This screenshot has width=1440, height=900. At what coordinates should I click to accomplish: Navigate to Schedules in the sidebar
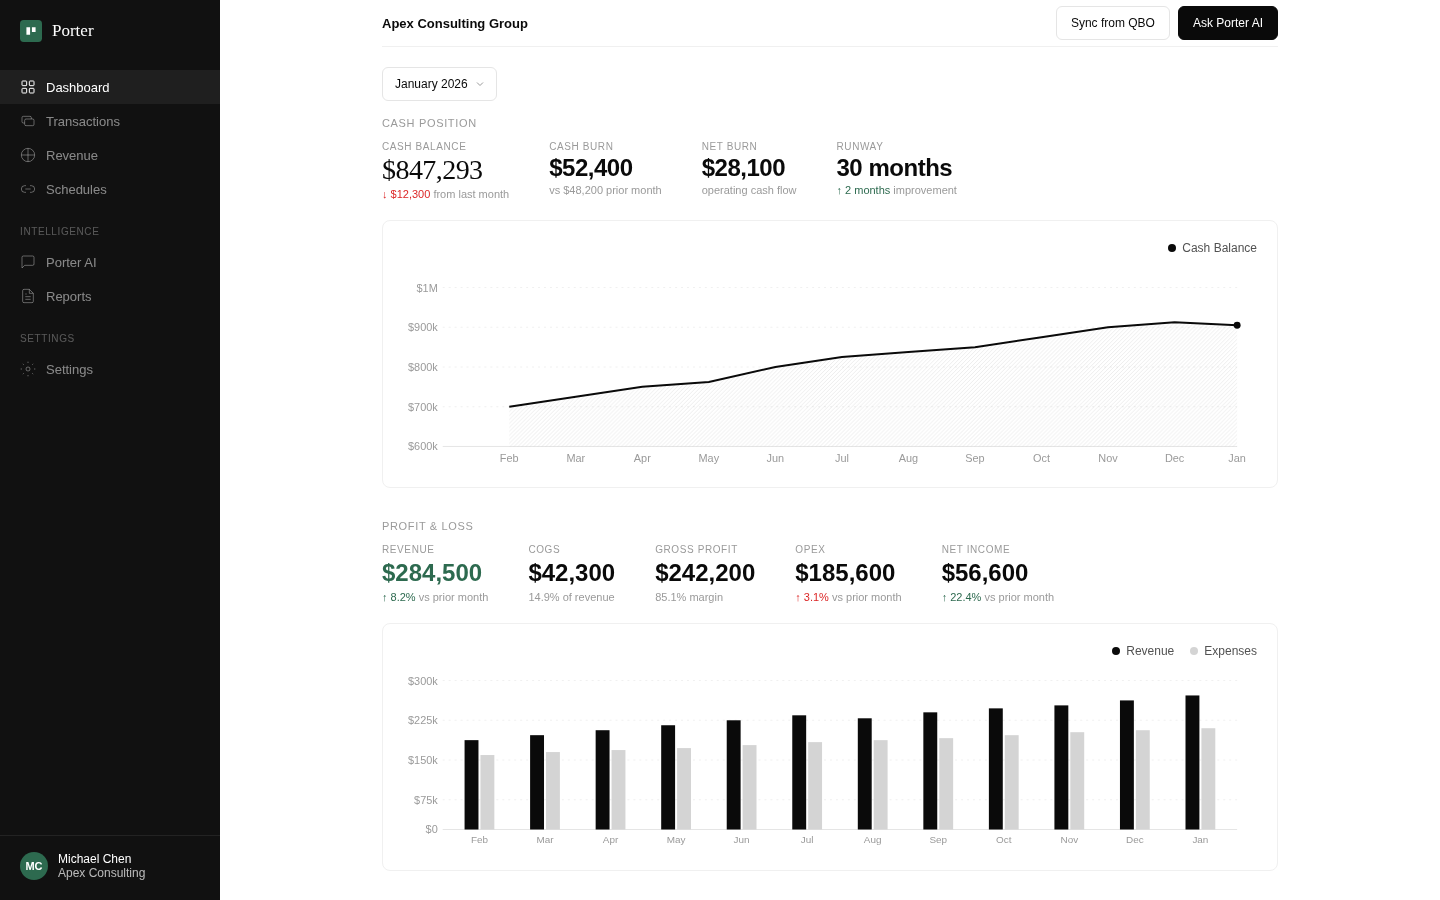76,189
